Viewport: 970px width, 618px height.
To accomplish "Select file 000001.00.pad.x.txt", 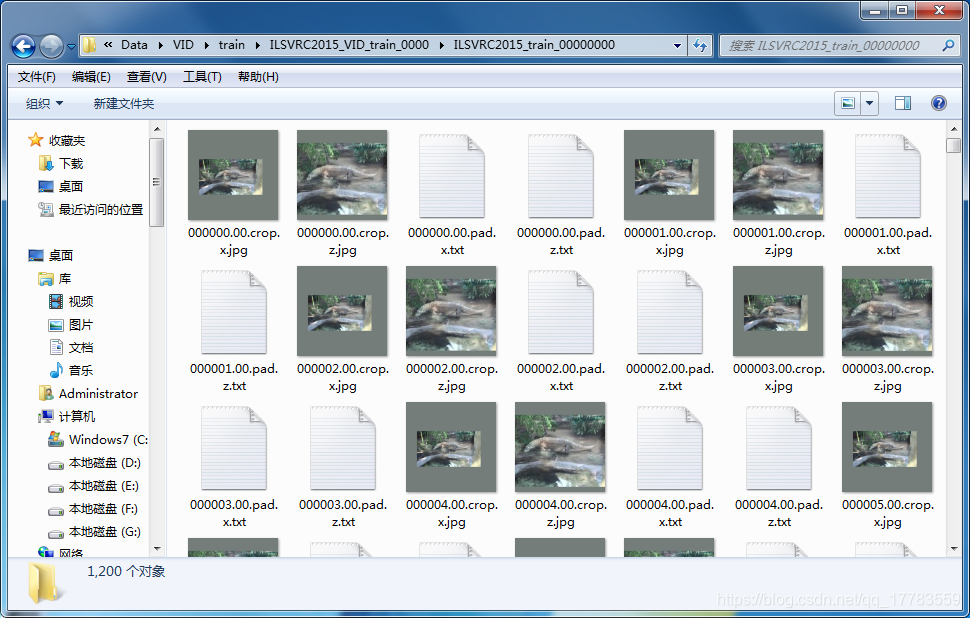I will click(888, 176).
